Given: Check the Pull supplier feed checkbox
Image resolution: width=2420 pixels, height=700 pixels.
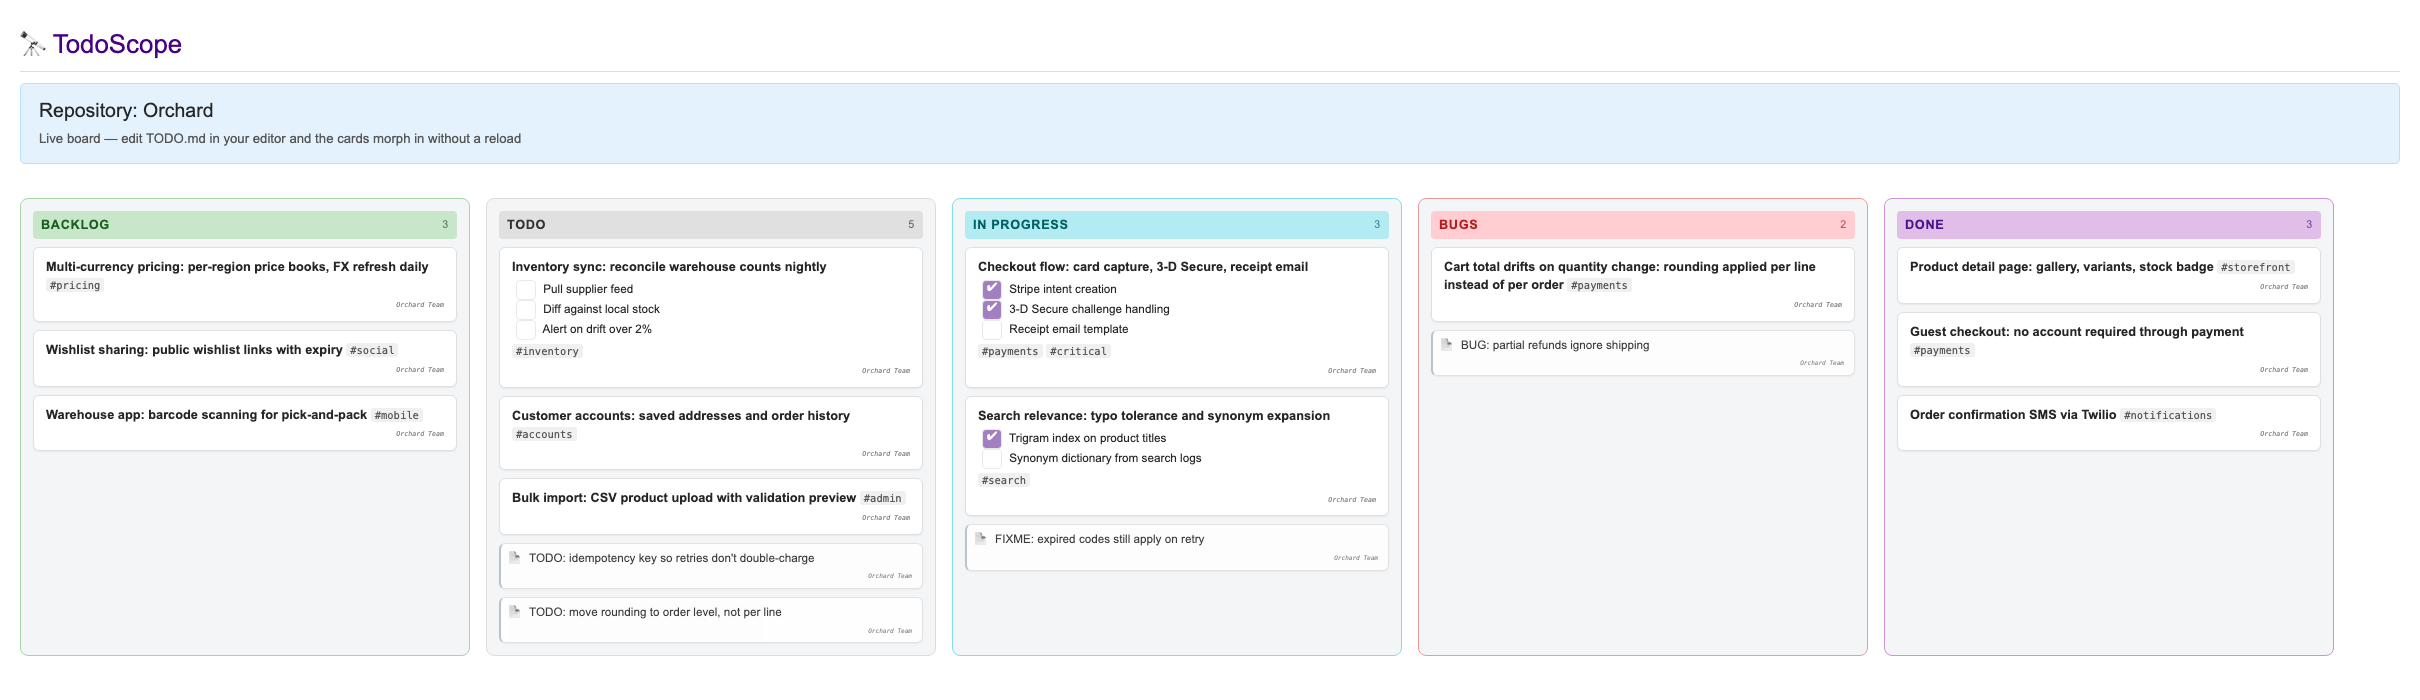Looking at the screenshot, I should [526, 289].
